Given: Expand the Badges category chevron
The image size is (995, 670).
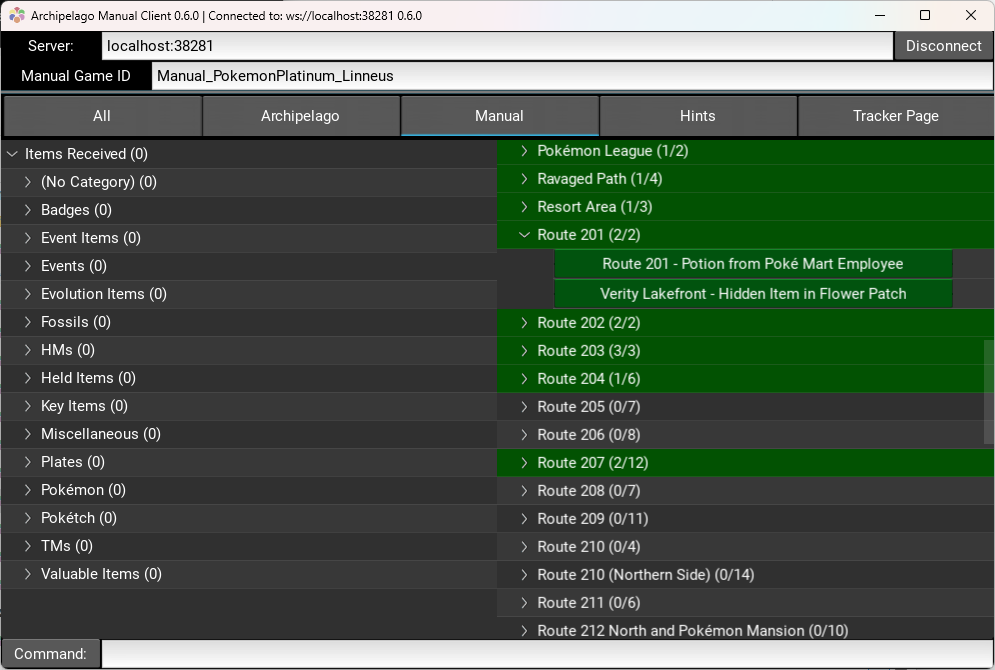Looking at the screenshot, I should 28,210.
